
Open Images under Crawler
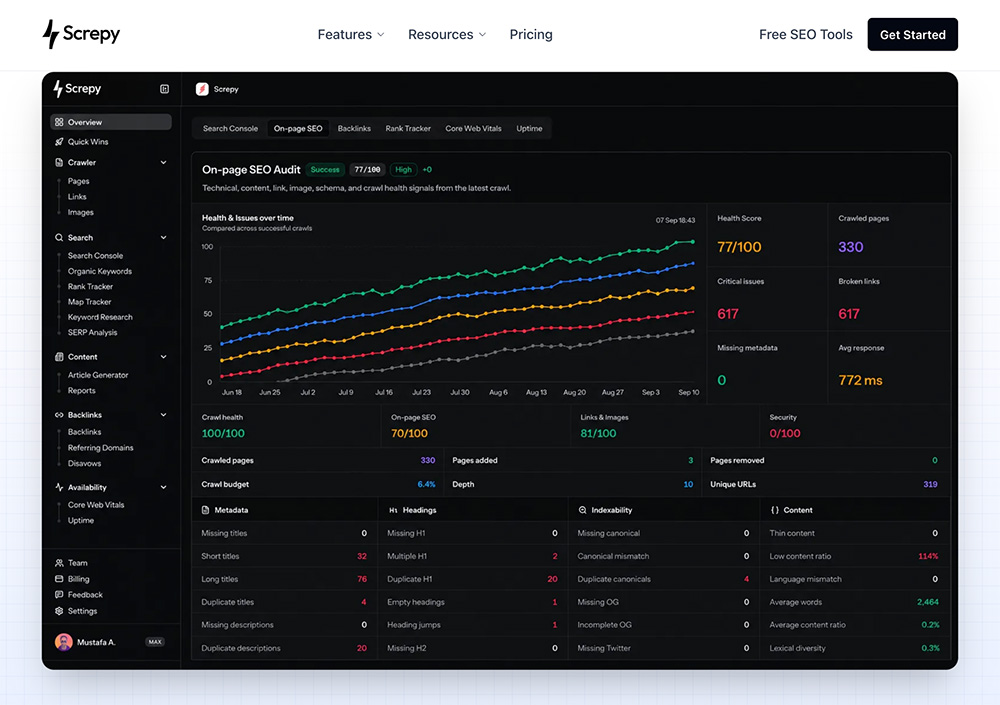tap(80, 212)
